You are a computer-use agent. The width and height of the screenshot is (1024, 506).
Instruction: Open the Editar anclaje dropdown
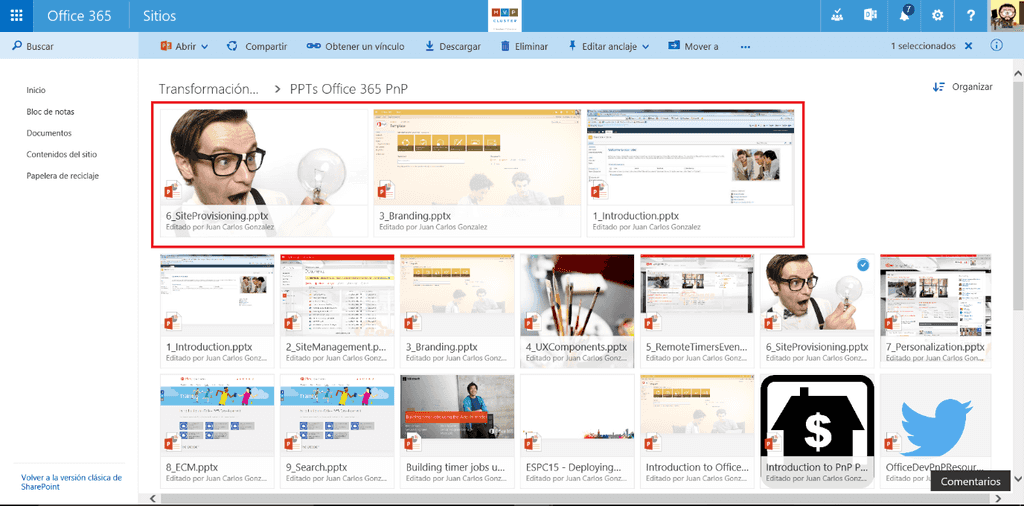point(608,46)
